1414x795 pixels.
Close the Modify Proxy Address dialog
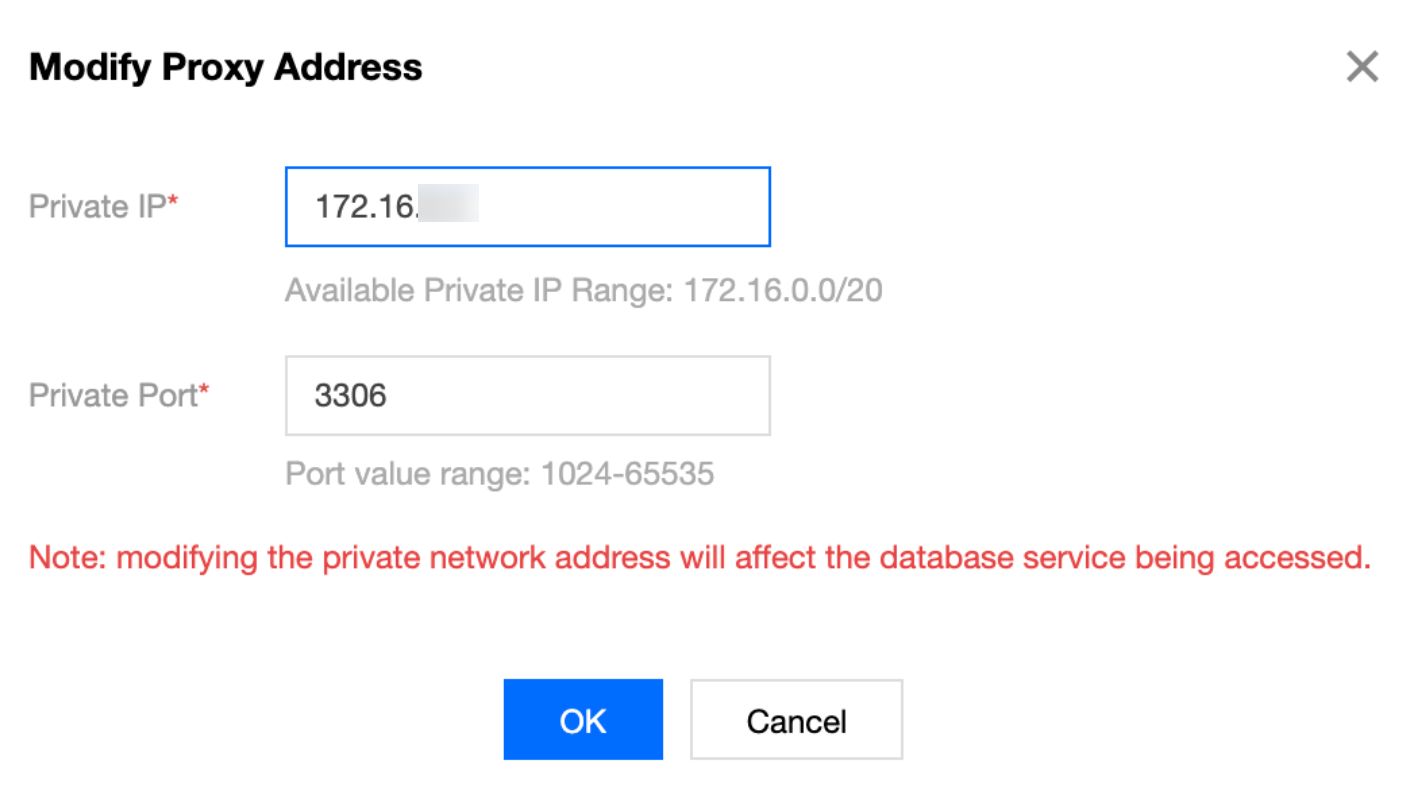1362,67
